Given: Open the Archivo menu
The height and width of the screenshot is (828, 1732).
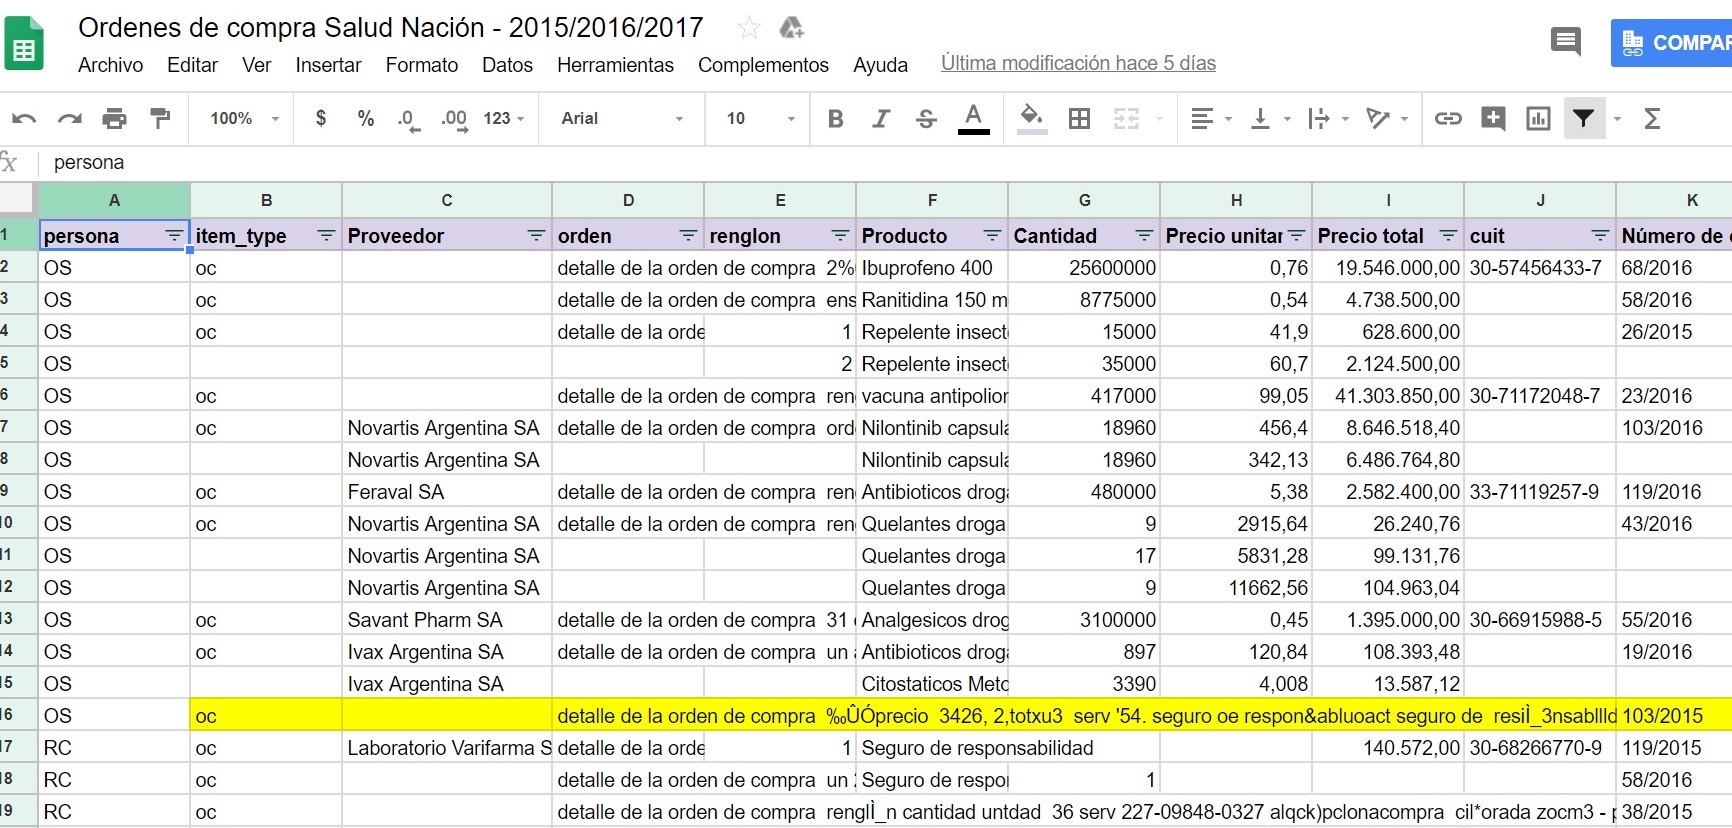Looking at the screenshot, I should coord(111,65).
